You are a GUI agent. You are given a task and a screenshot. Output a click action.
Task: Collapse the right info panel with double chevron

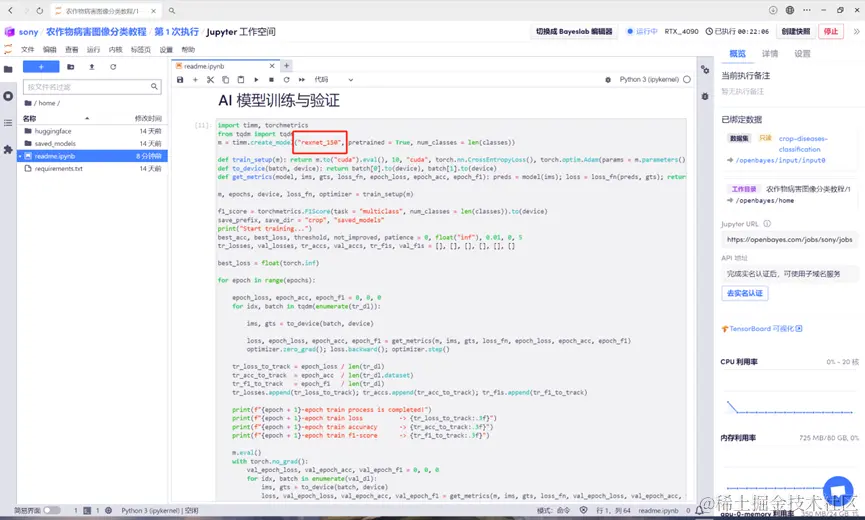[x=857, y=31]
